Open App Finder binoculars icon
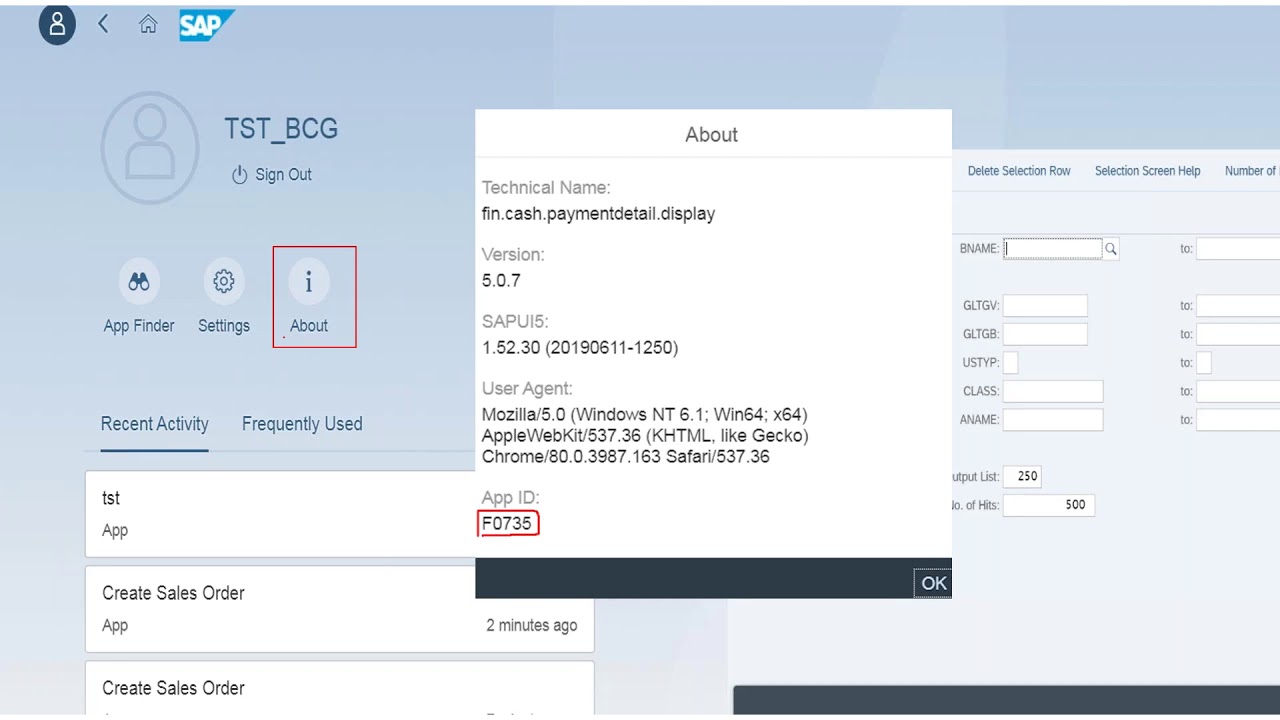 [x=139, y=282]
